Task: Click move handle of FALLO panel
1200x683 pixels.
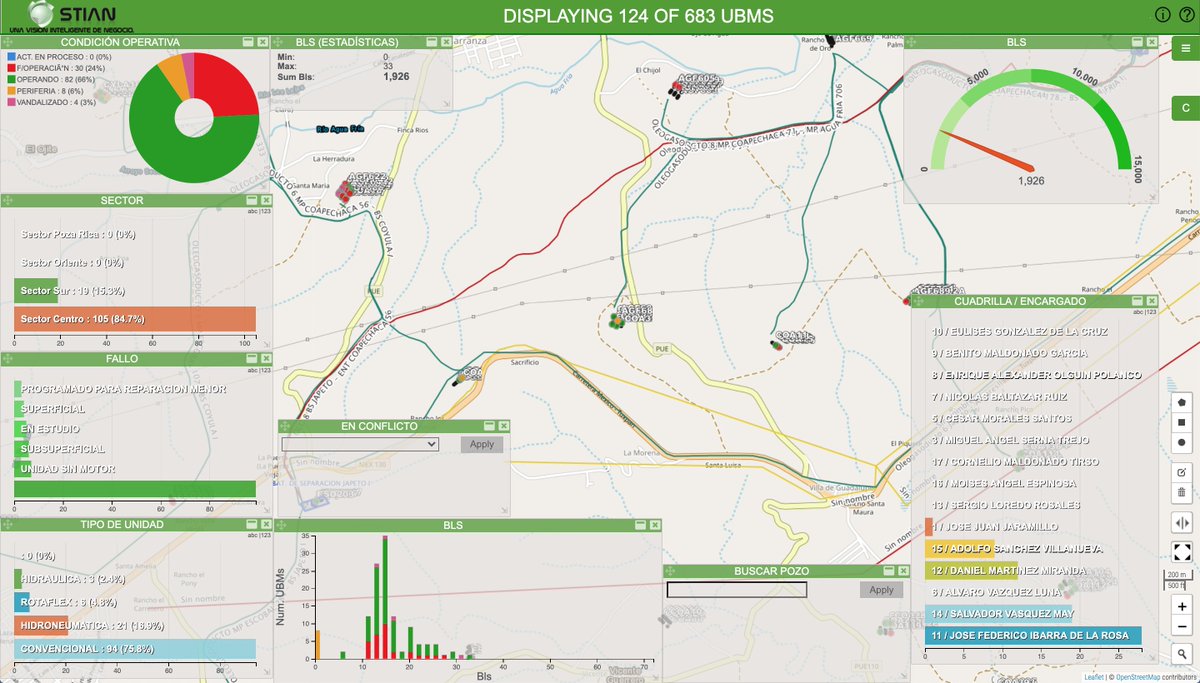Action: pyautogui.click(x=8, y=358)
